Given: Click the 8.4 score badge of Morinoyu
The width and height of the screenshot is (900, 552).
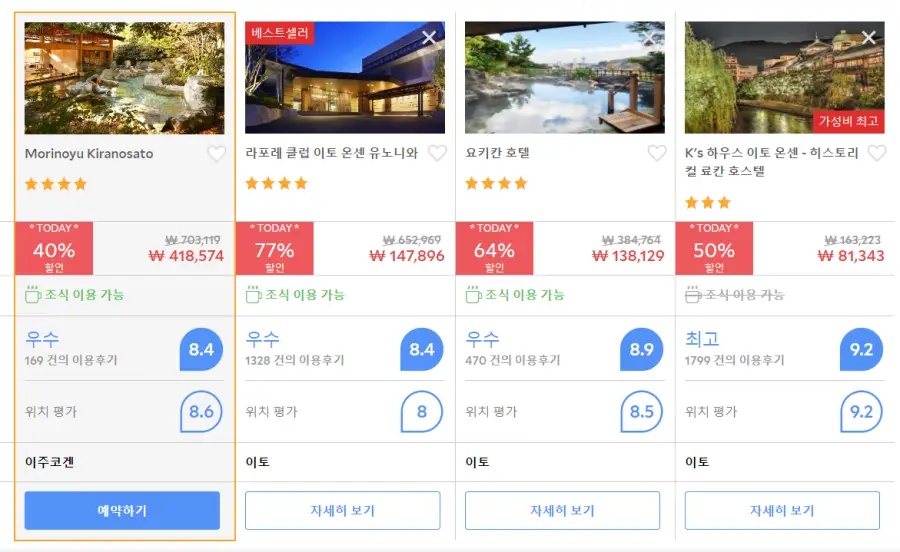Looking at the screenshot, I should pyautogui.click(x=201, y=349).
